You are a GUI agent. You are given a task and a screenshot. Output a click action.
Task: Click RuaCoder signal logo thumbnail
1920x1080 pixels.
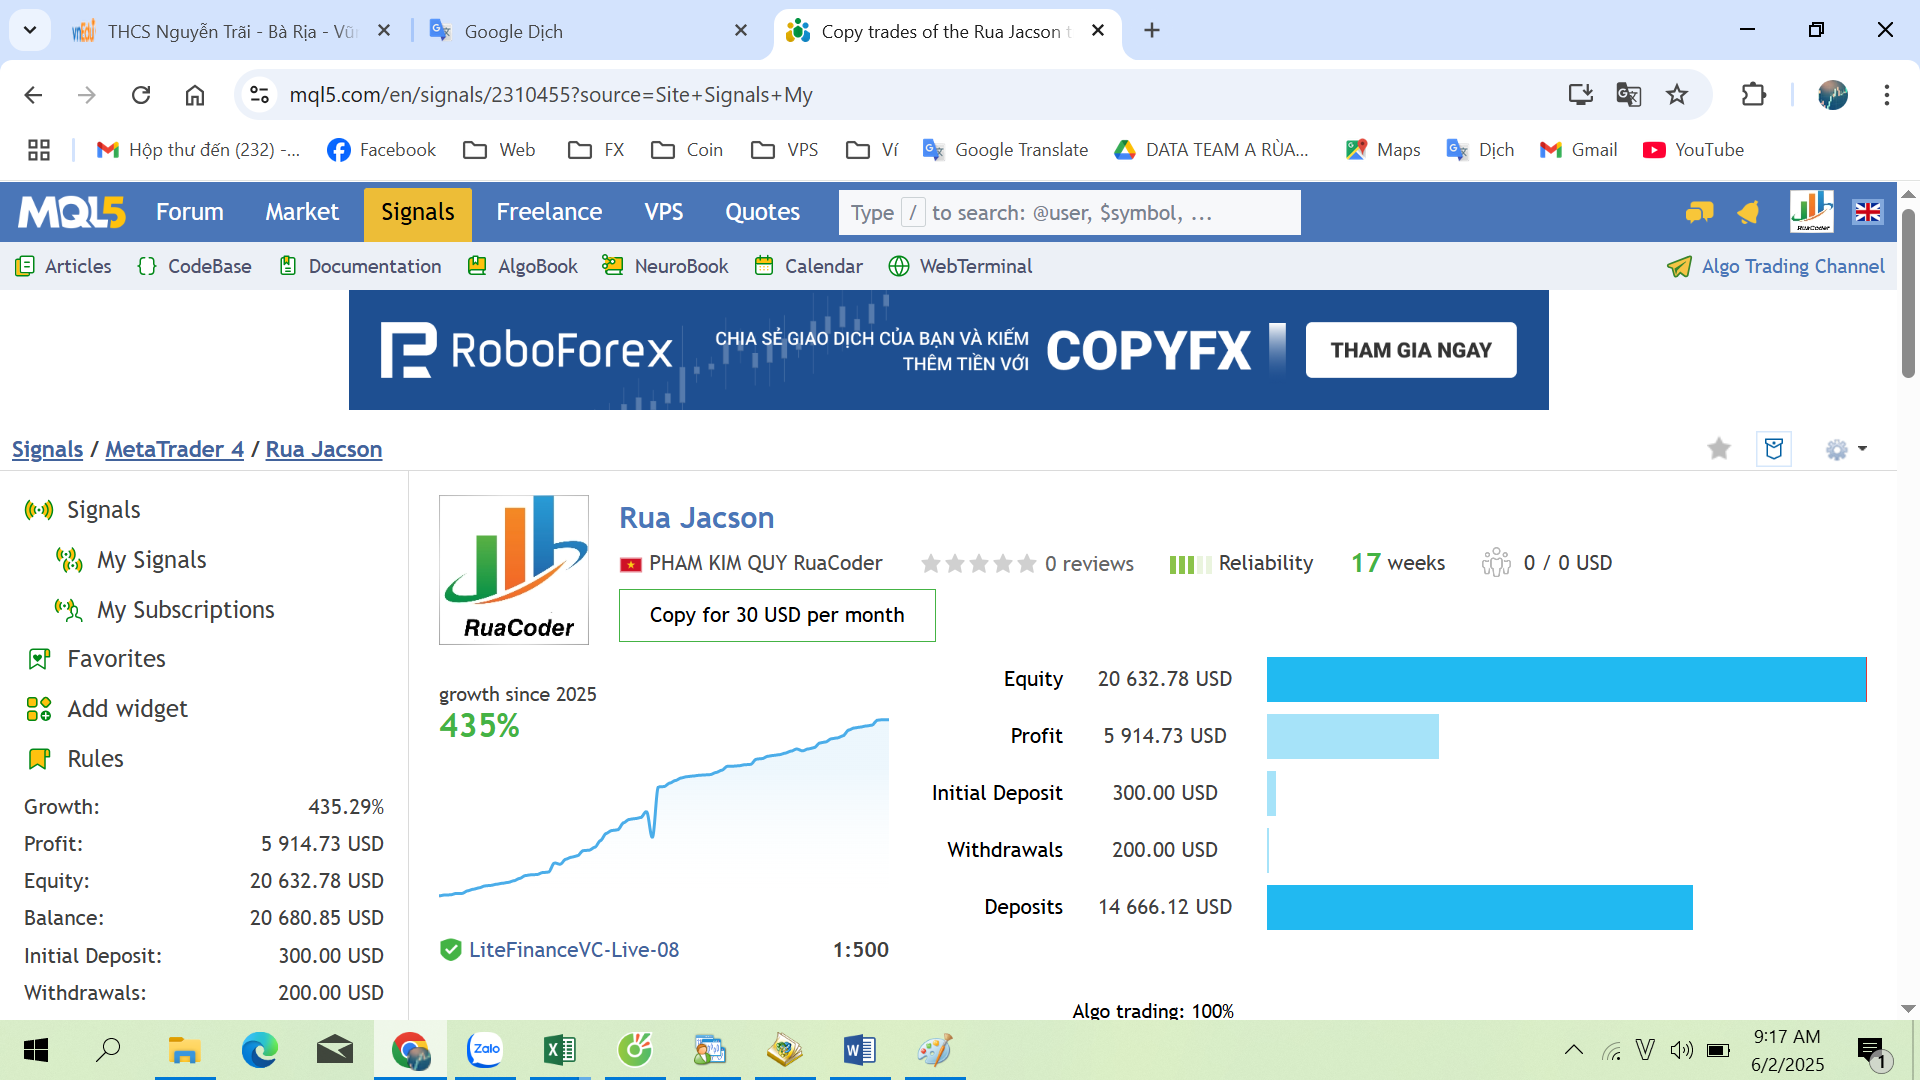click(514, 570)
